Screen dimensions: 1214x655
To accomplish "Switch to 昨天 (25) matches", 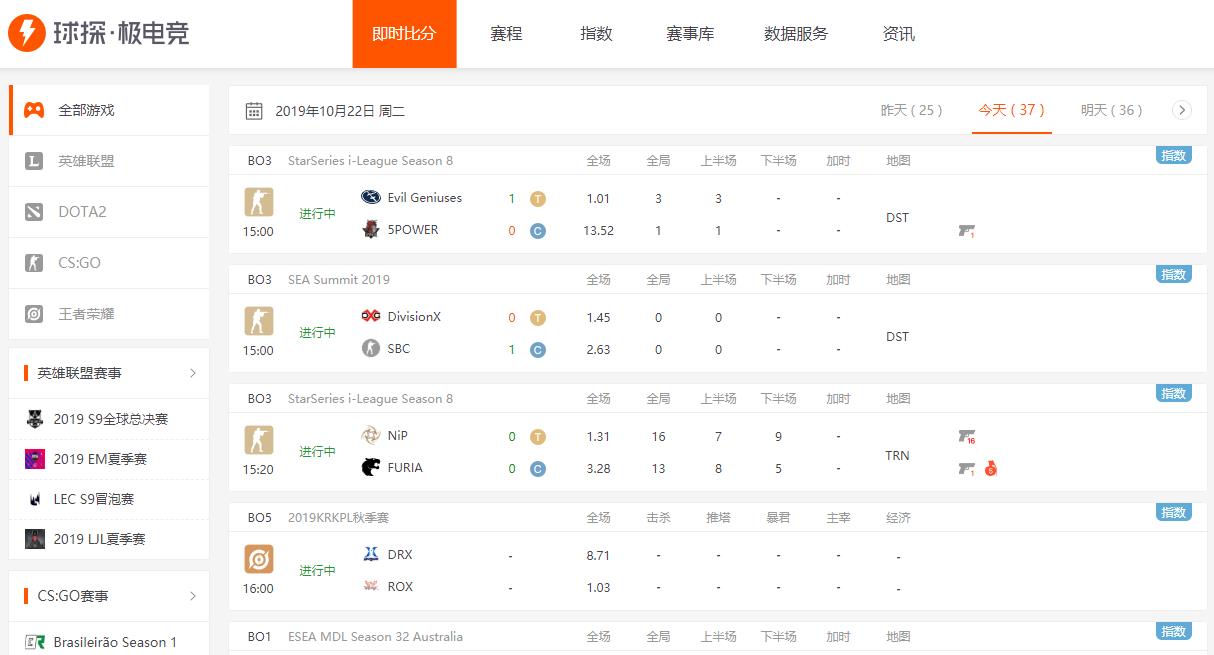I will pos(911,110).
